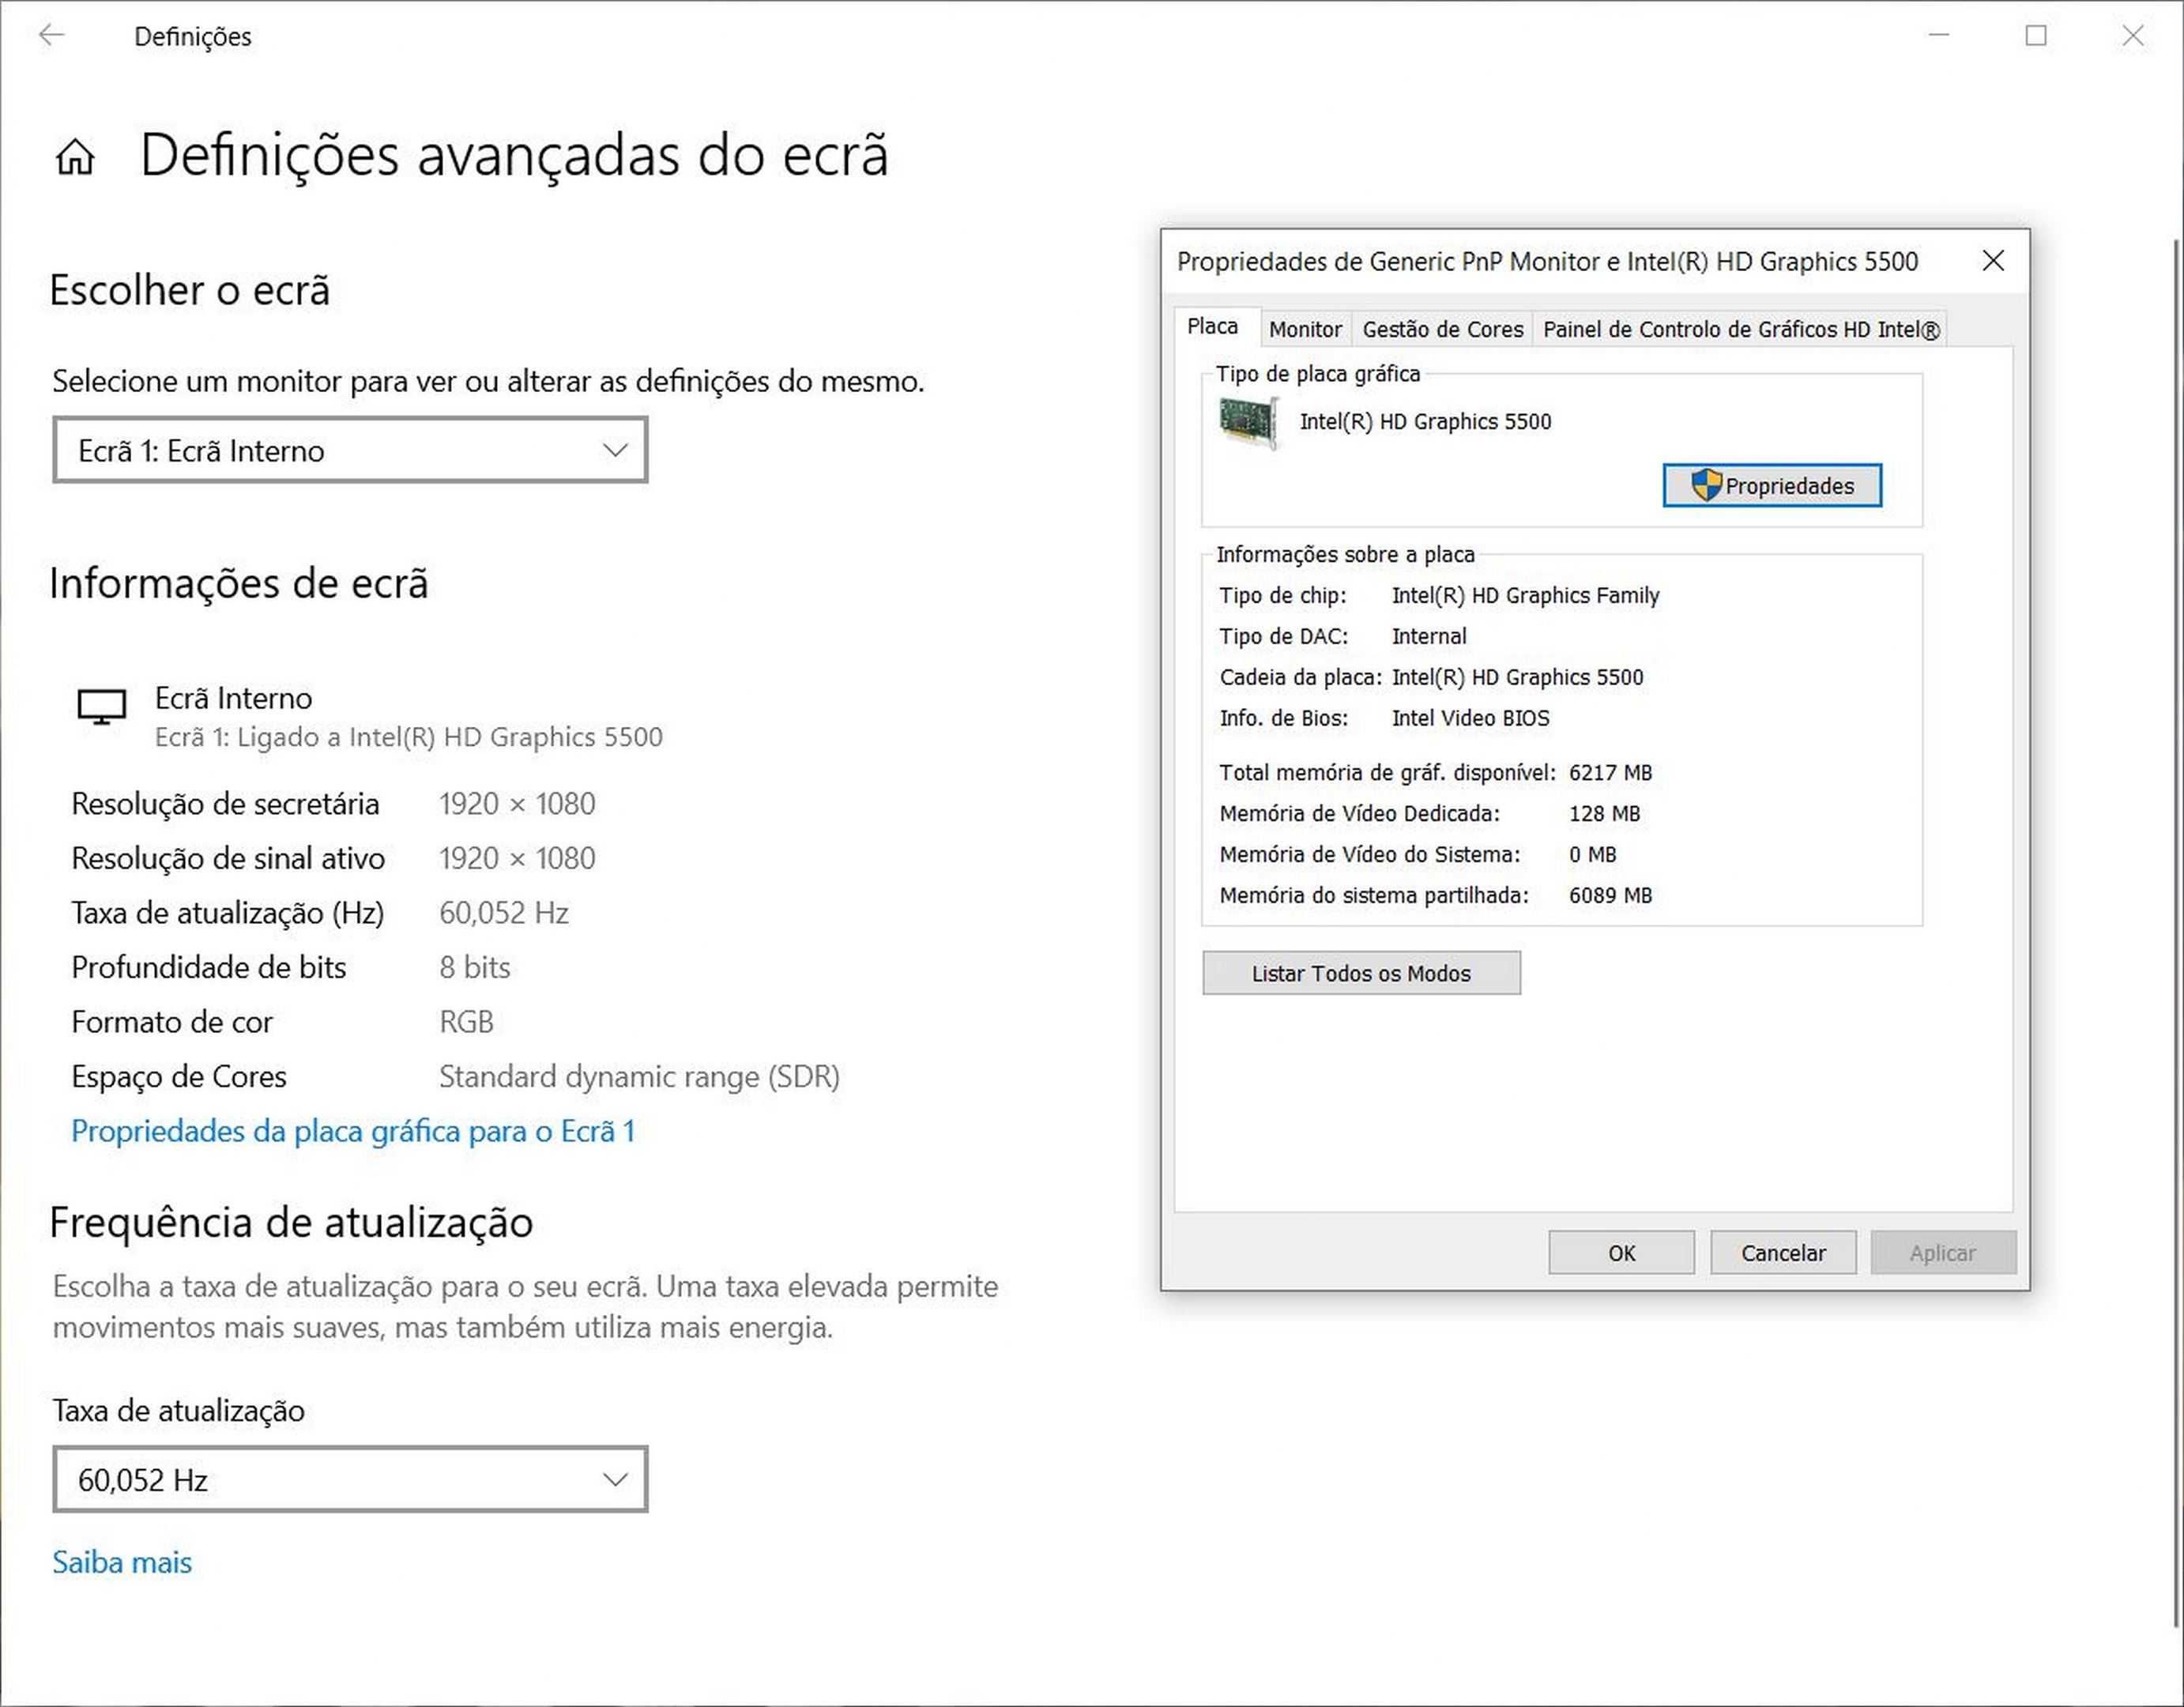Click the Cancelar button
Viewport: 2184px width, 1707px height.
point(1783,1252)
